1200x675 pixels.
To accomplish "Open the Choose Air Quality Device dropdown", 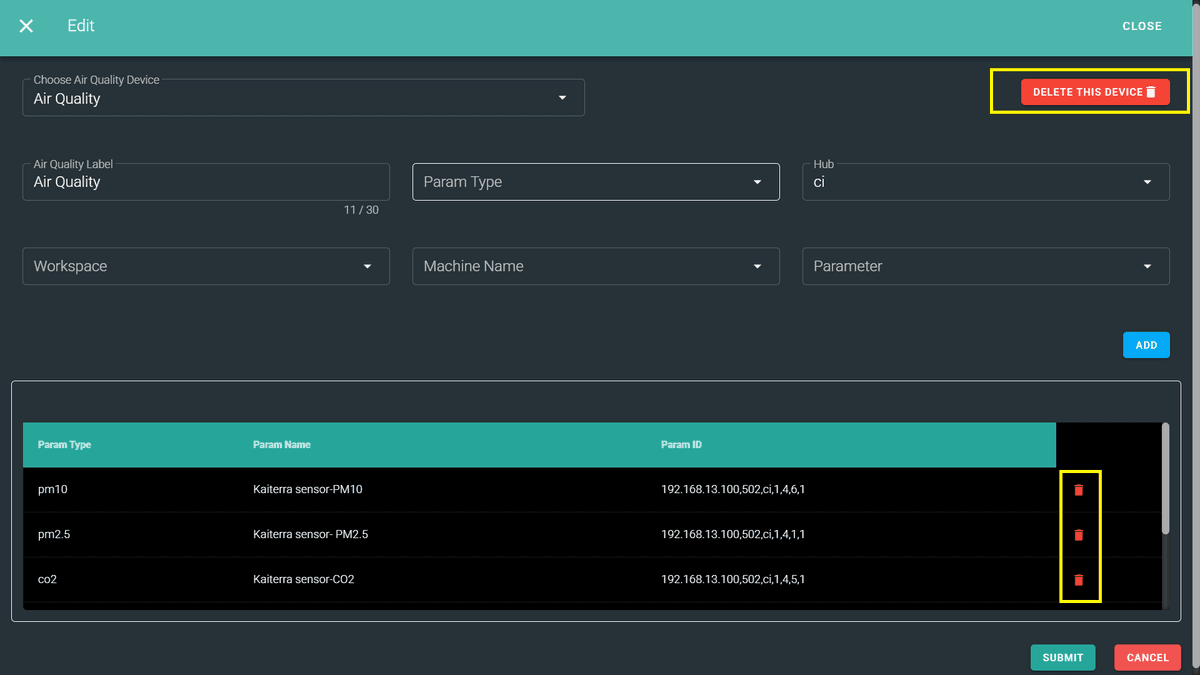I will pos(303,98).
